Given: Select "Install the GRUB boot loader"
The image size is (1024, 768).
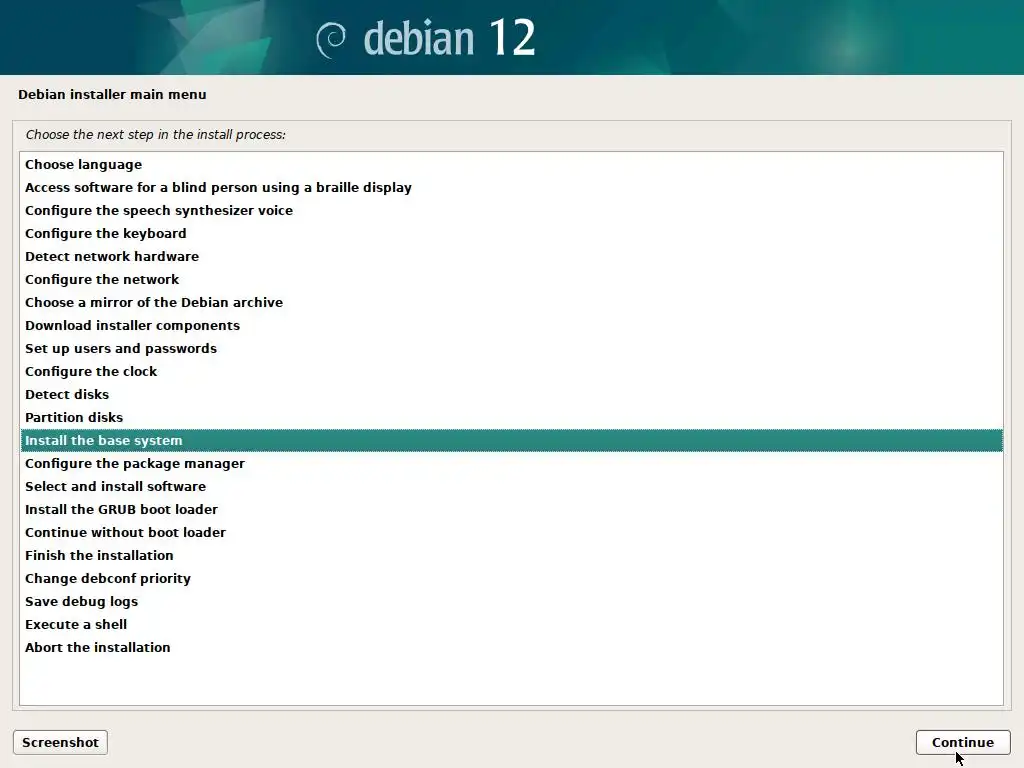Looking at the screenshot, I should pos(511,509).
